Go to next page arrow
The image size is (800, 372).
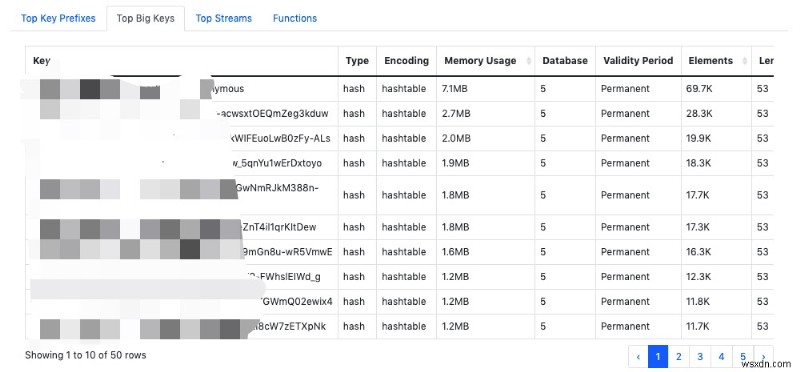(x=763, y=357)
